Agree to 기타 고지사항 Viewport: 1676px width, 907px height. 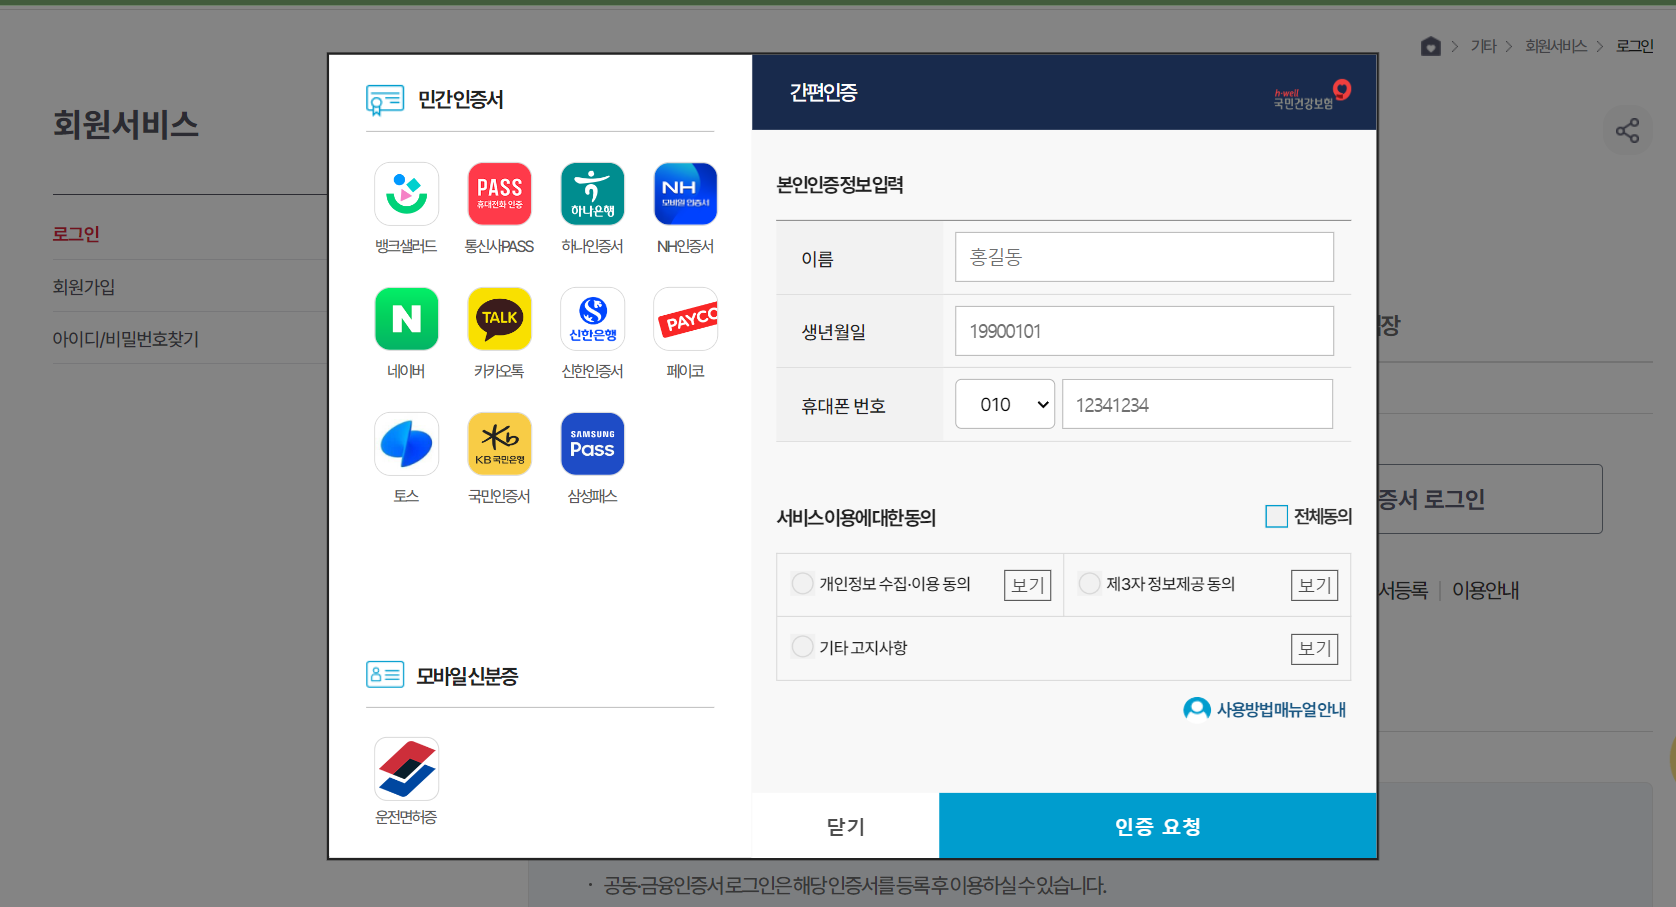(802, 647)
